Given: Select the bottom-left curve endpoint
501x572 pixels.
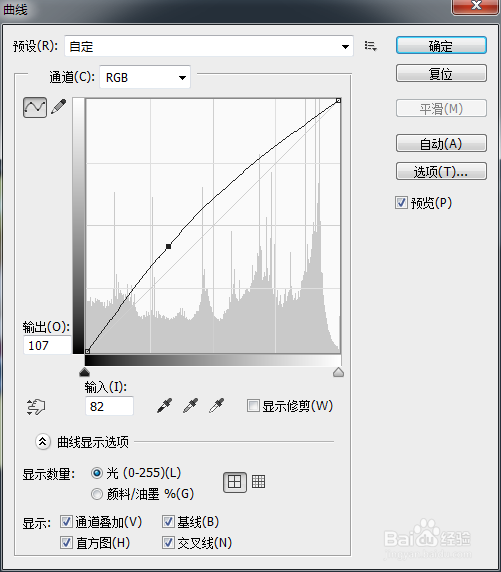Looking at the screenshot, I should (x=87, y=351).
